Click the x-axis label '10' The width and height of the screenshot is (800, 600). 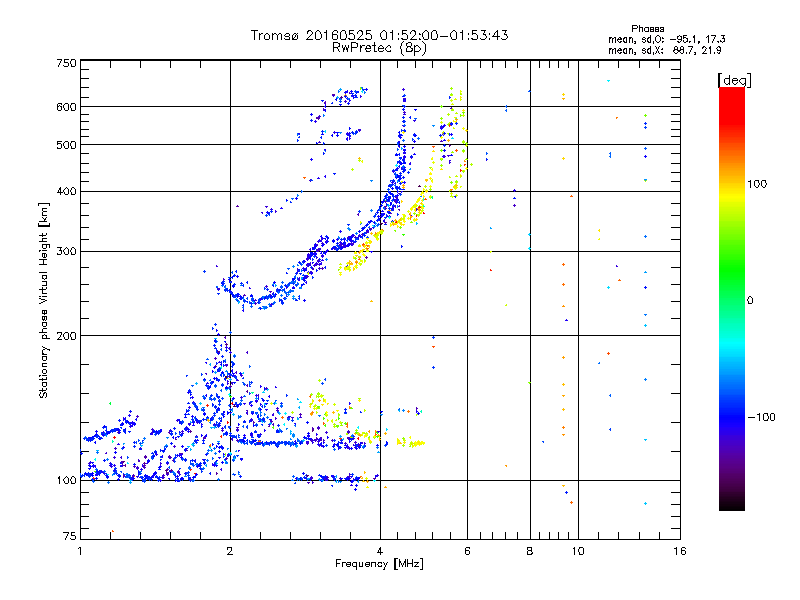click(578, 551)
